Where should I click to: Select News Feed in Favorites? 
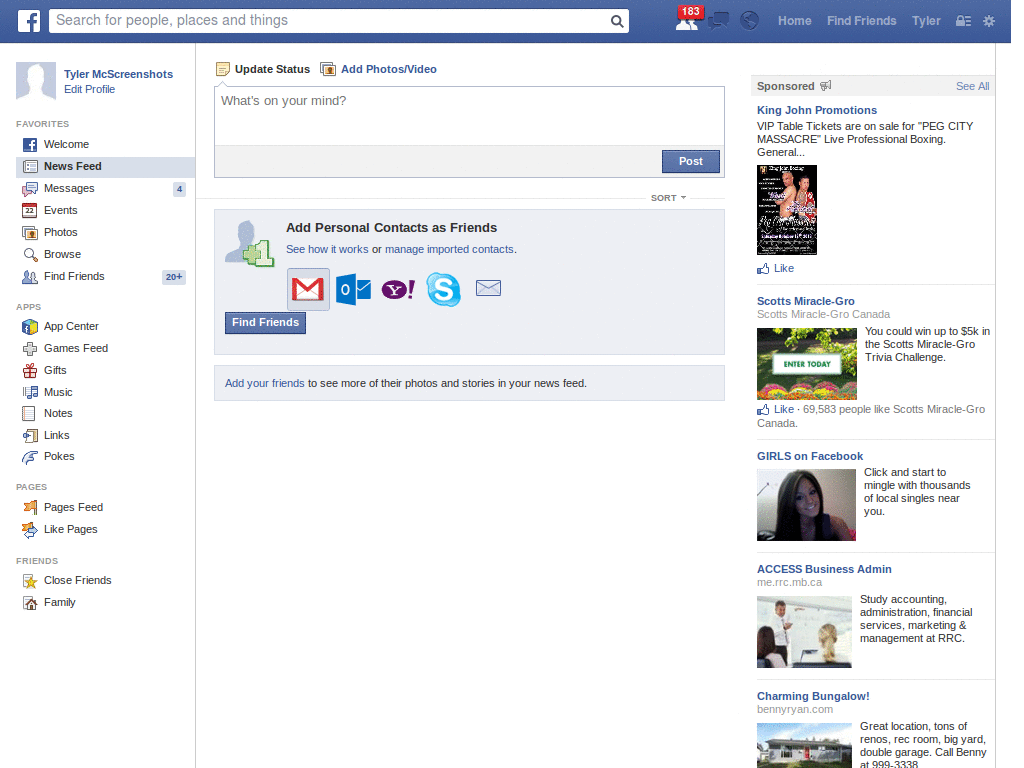[105, 167]
